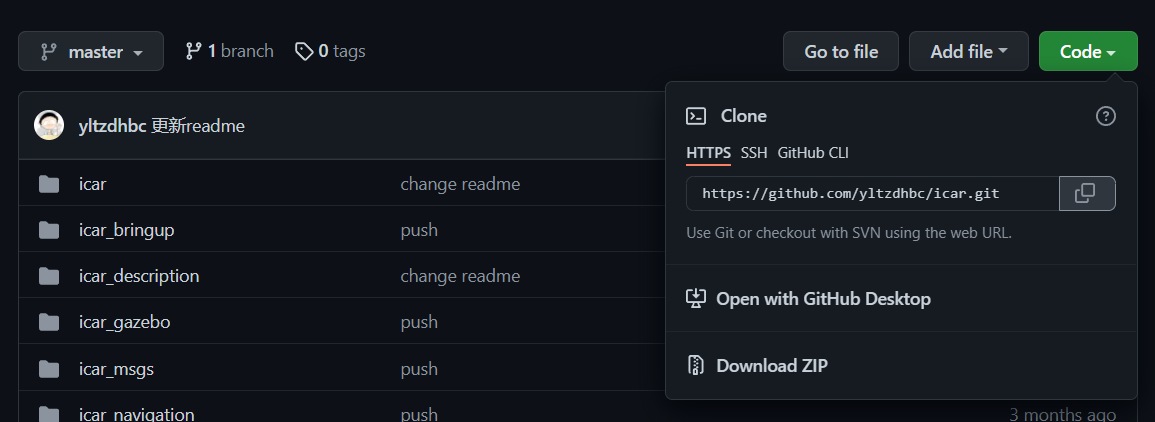The width and height of the screenshot is (1155, 422).
Task: Click the GitHub Desktop icon
Action: point(696,298)
